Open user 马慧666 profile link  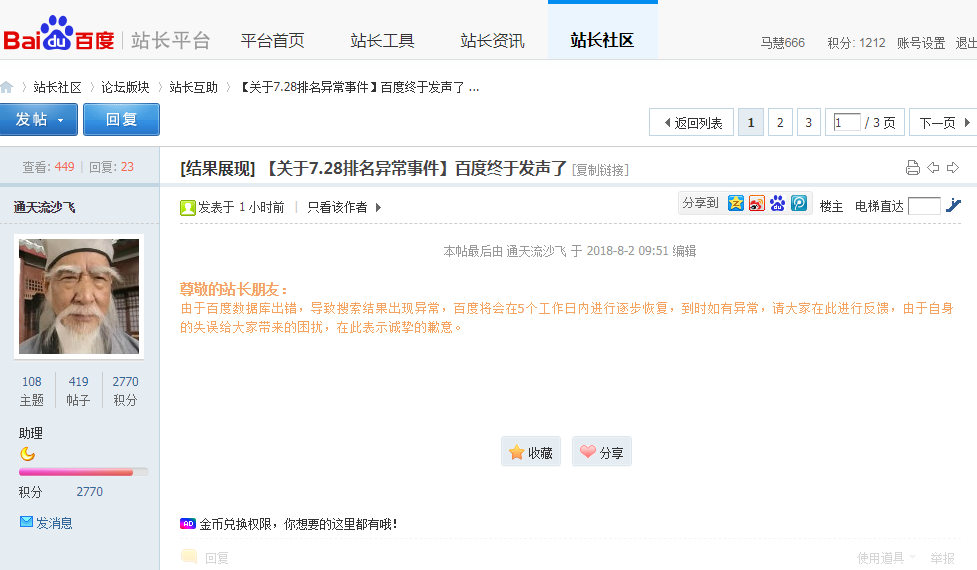[x=783, y=43]
